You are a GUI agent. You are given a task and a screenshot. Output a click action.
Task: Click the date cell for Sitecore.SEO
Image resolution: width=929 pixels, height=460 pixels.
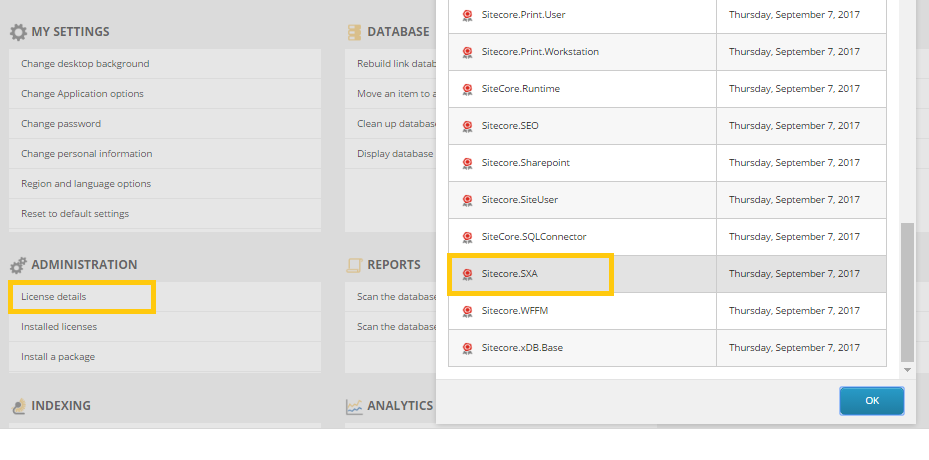(x=801, y=126)
